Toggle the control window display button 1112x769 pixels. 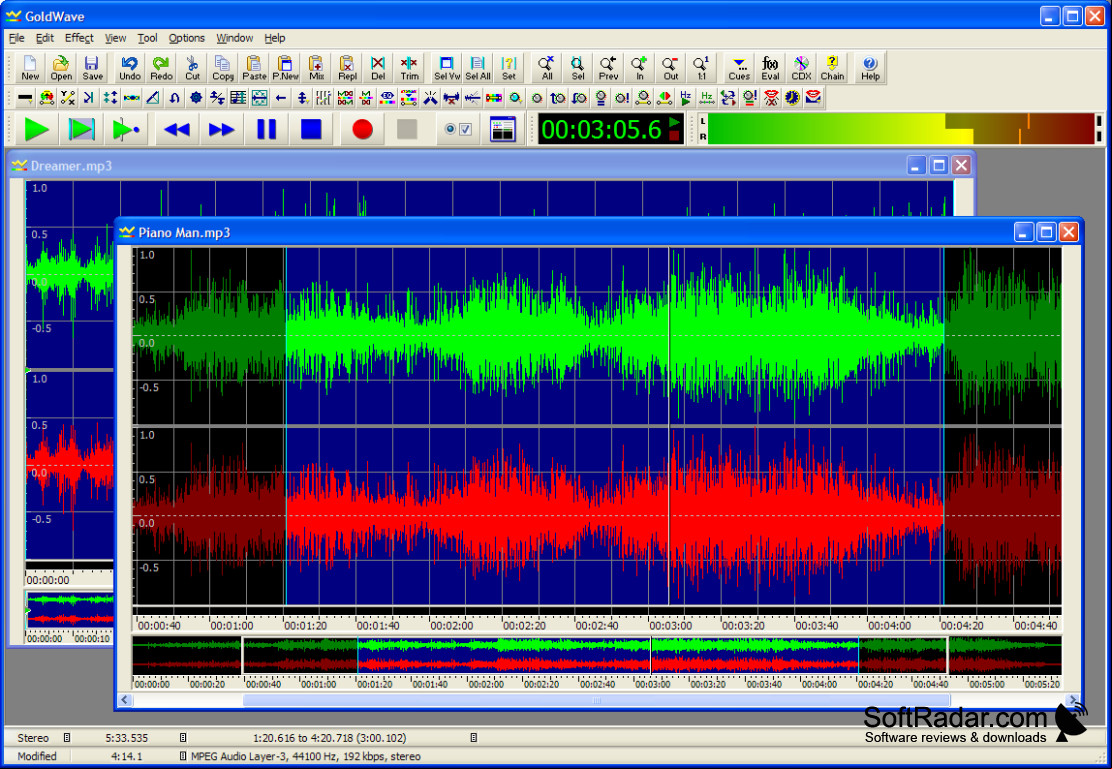[x=502, y=129]
